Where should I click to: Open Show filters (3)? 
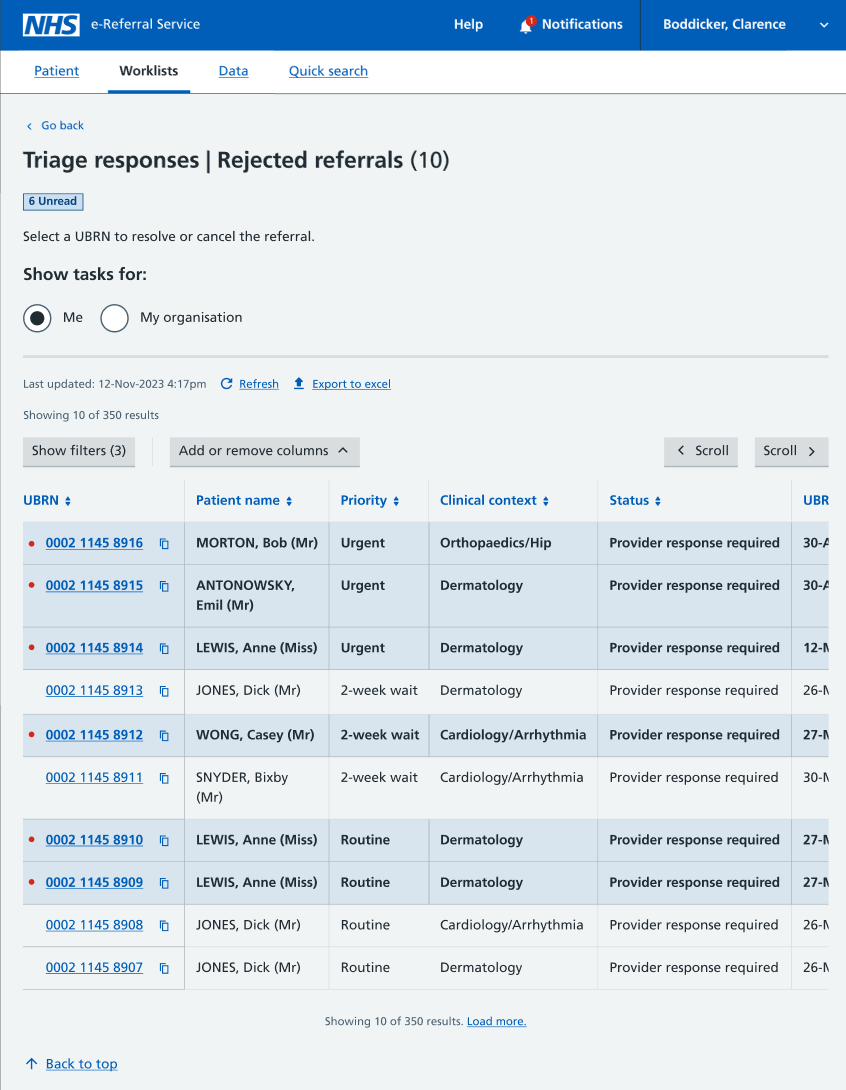79,451
